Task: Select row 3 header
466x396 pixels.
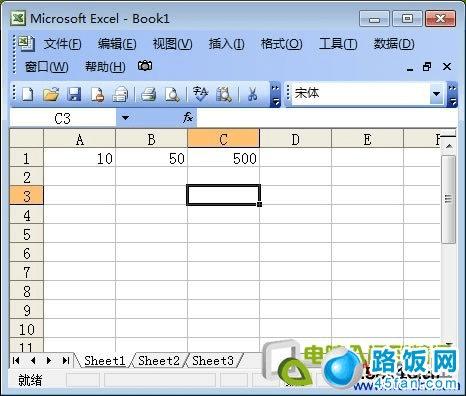Action: pyautogui.click(x=27, y=196)
